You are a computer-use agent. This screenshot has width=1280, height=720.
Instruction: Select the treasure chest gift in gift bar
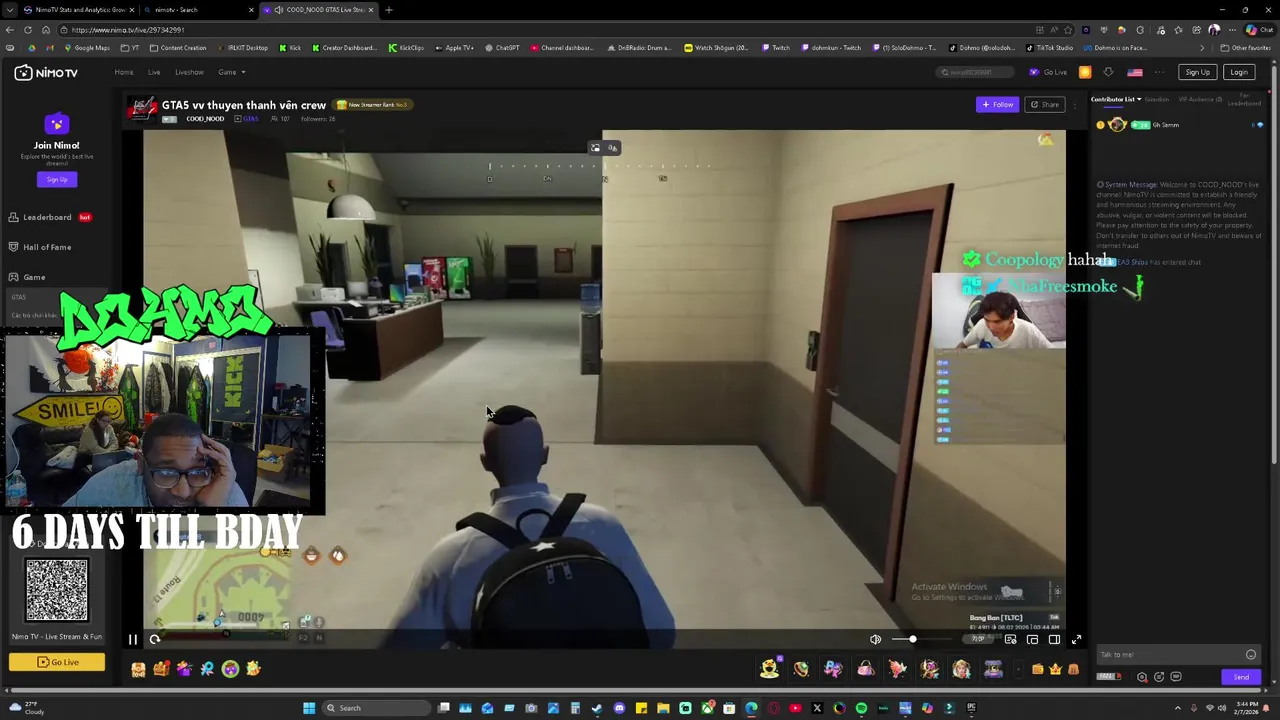993,668
